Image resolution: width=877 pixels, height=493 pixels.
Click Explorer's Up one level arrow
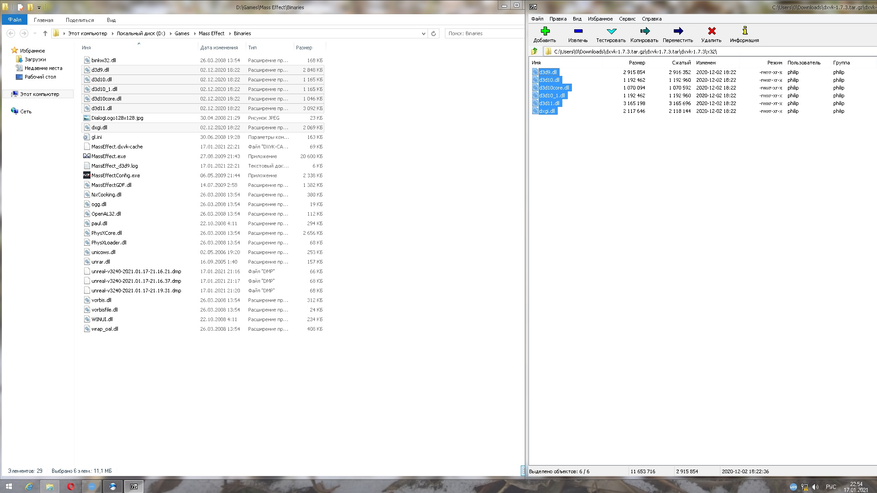[x=45, y=34]
